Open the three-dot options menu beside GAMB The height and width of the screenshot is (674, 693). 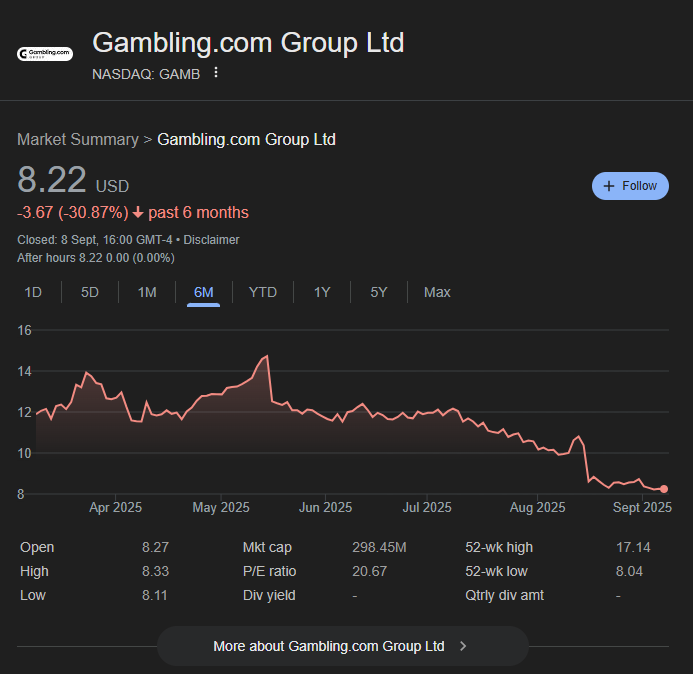[216, 72]
